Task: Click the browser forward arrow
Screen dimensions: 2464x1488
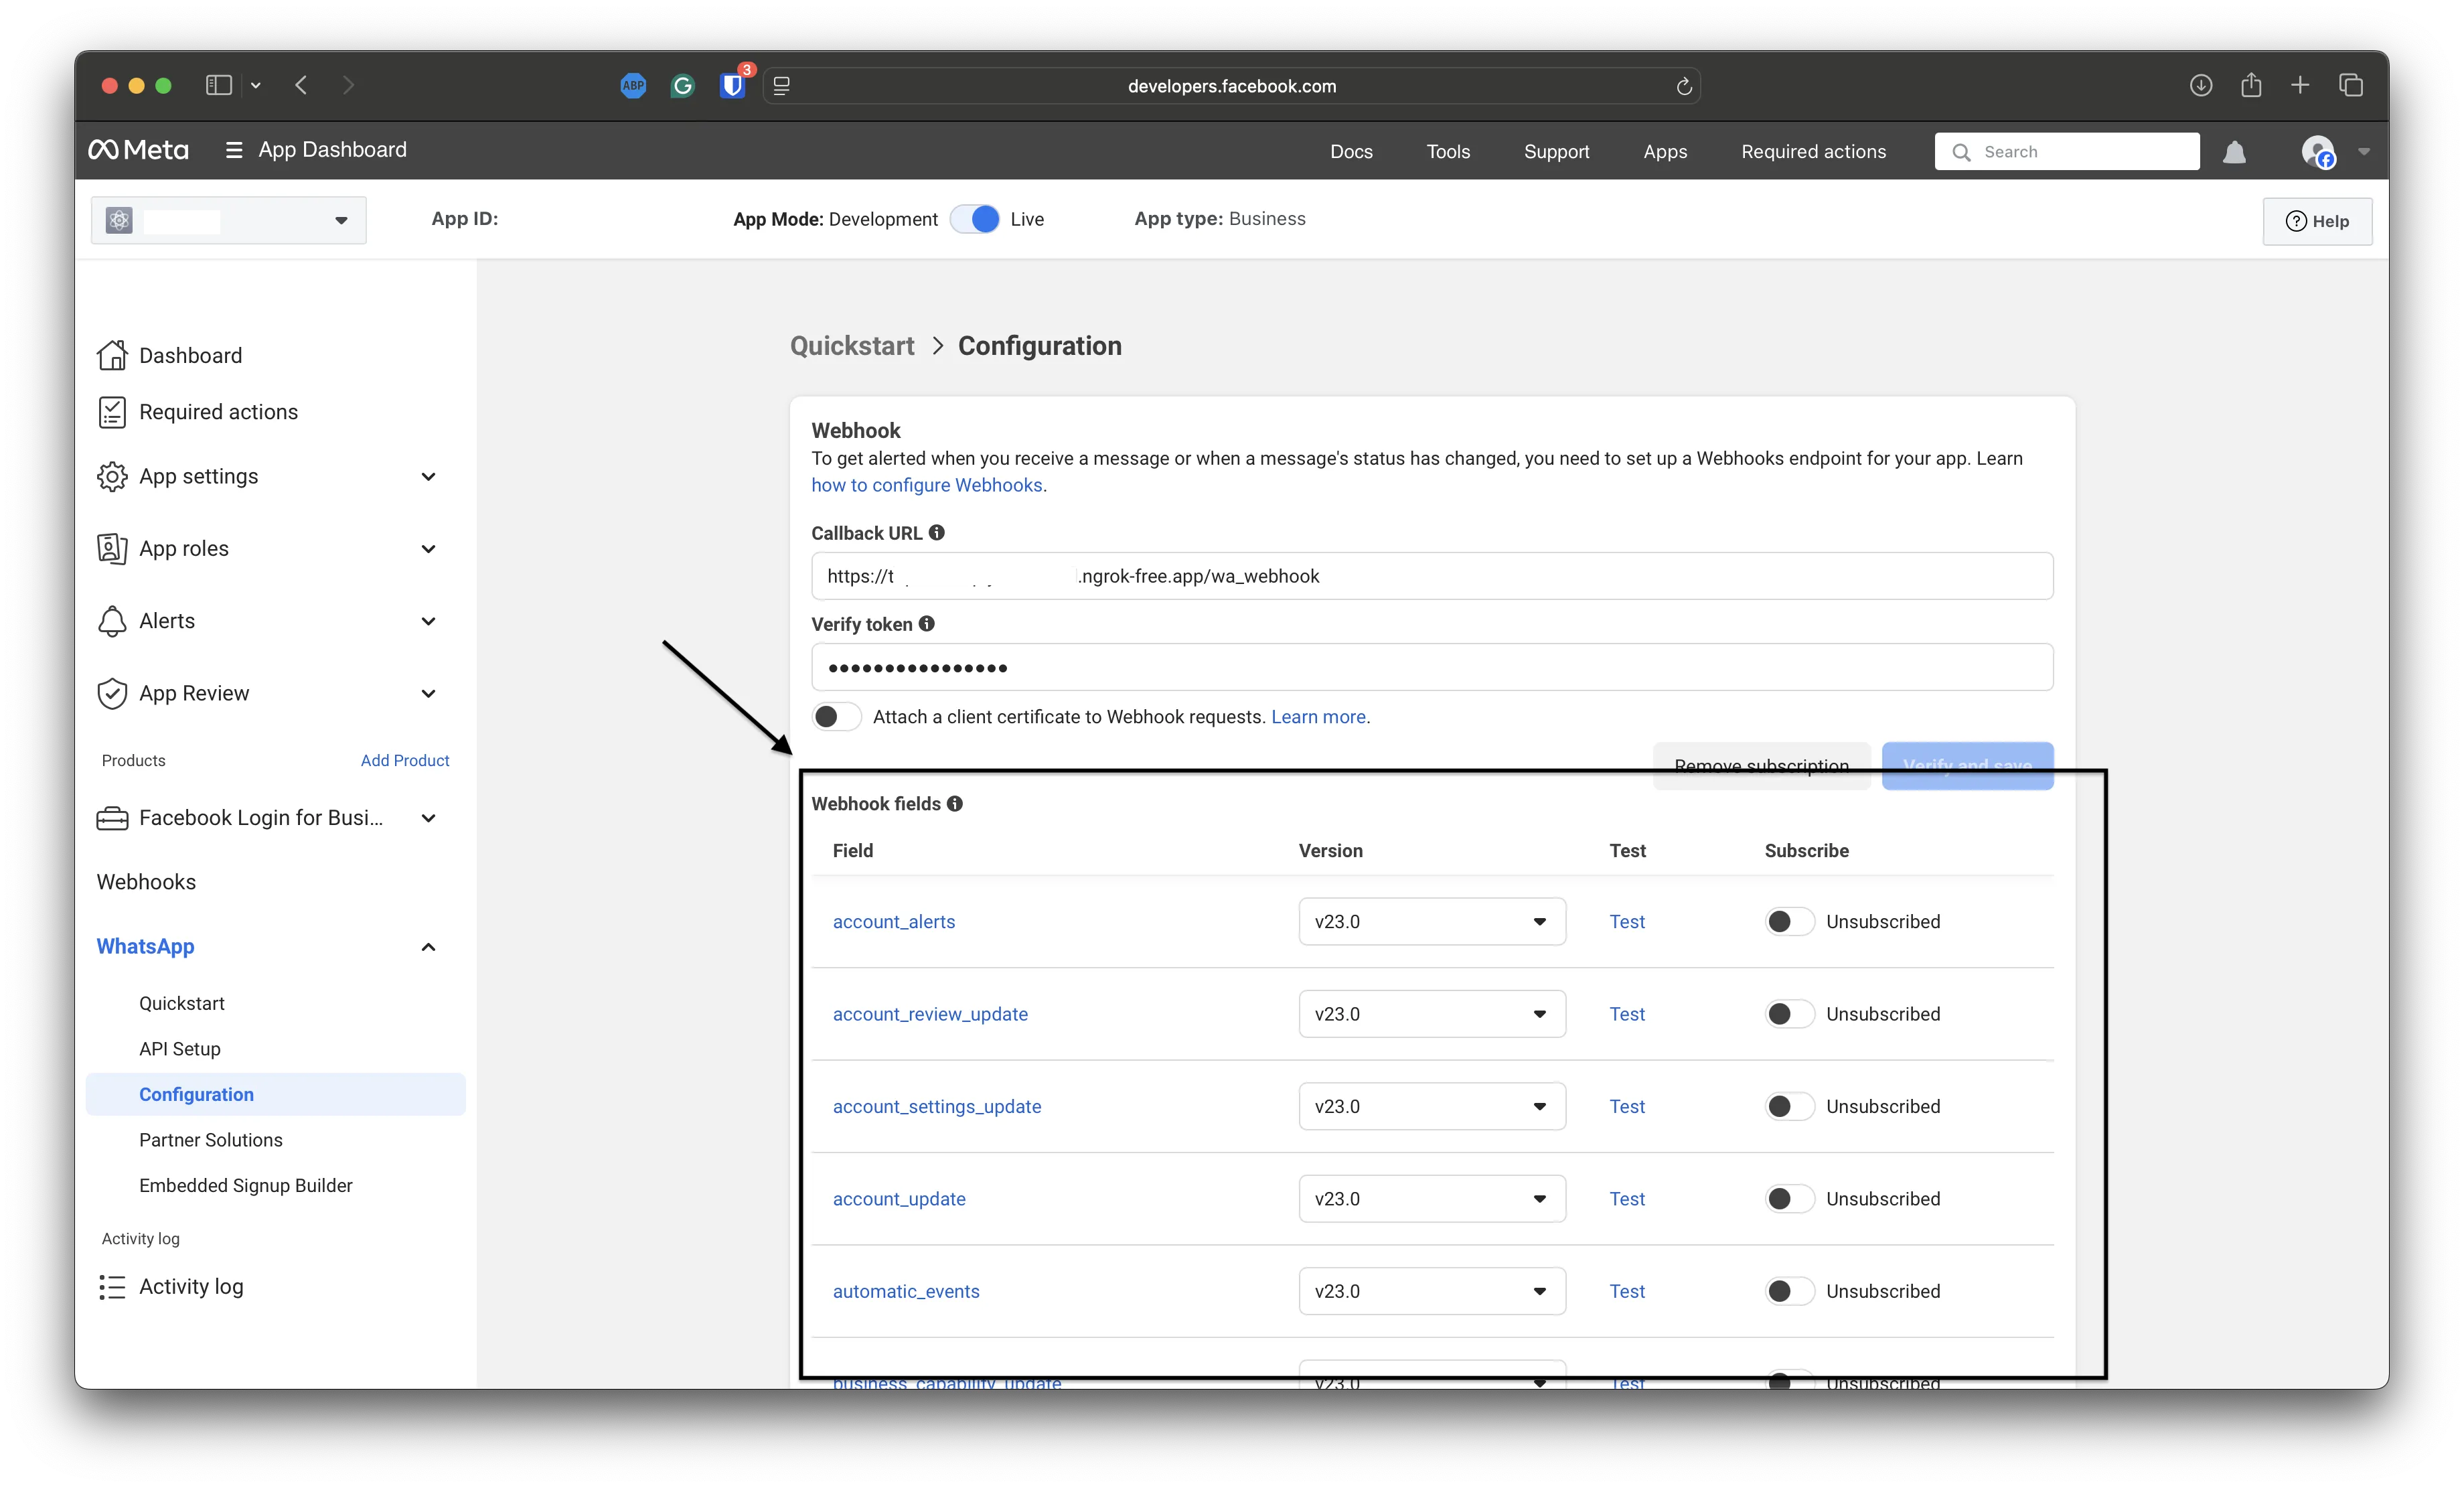Action: (x=348, y=85)
